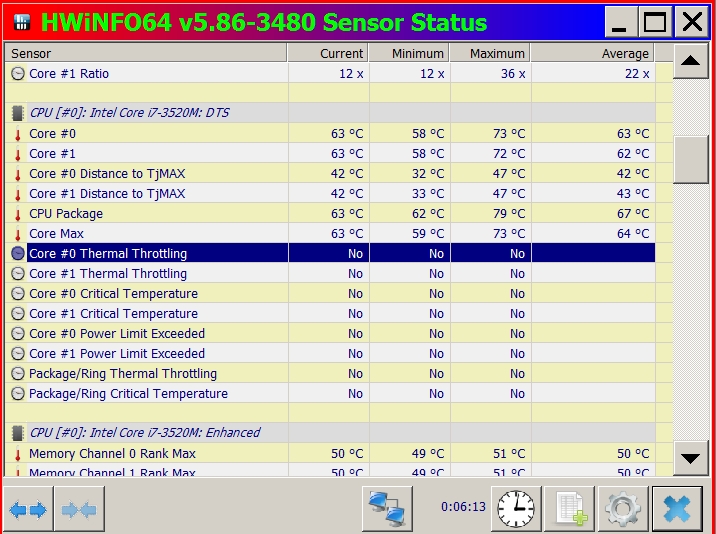This screenshot has width=716, height=534.
Task: Click the clock icon for Core #1 Critical Temperature
Action: 18,313
